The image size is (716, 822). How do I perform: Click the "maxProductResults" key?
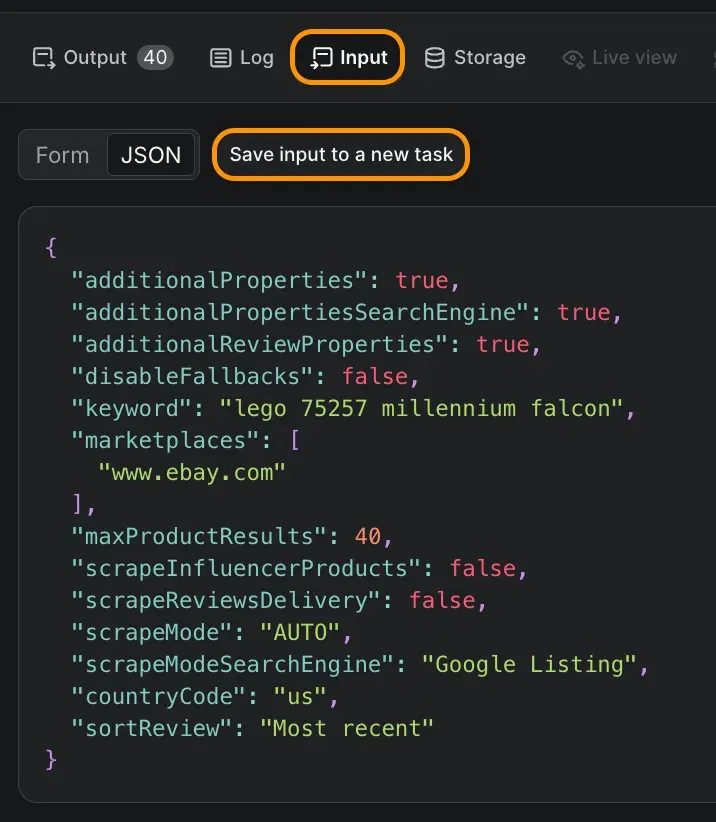(x=199, y=536)
